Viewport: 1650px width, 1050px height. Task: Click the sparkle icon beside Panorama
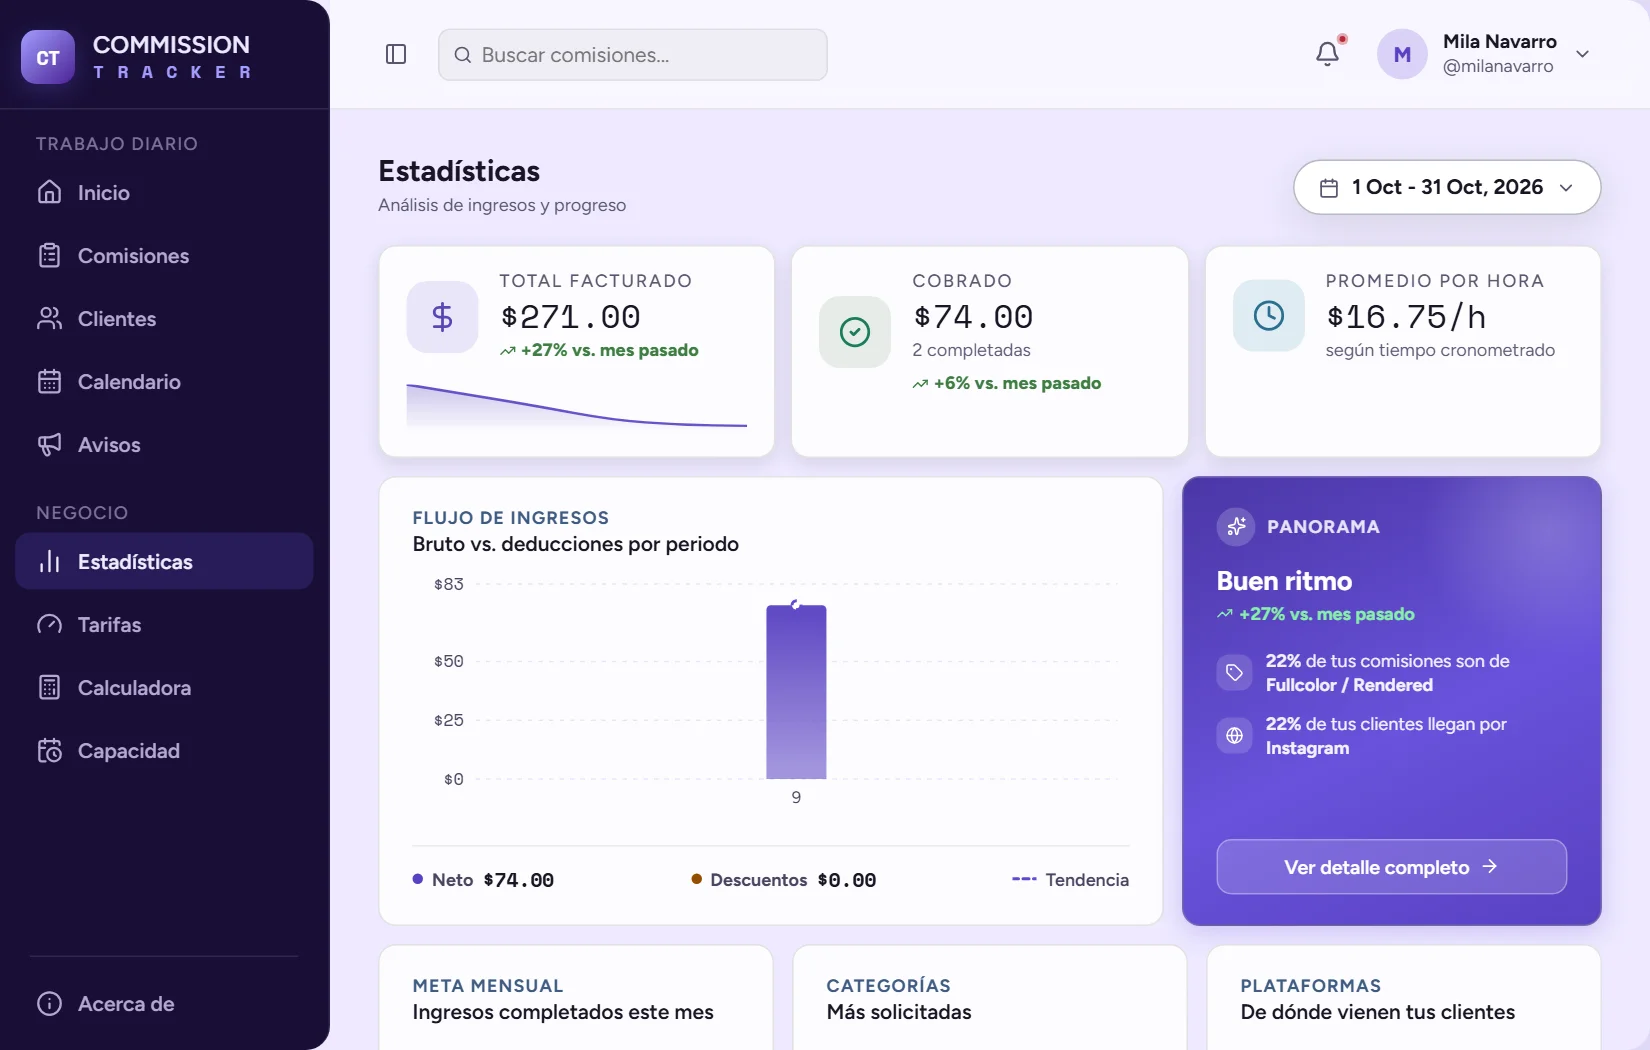point(1236,526)
